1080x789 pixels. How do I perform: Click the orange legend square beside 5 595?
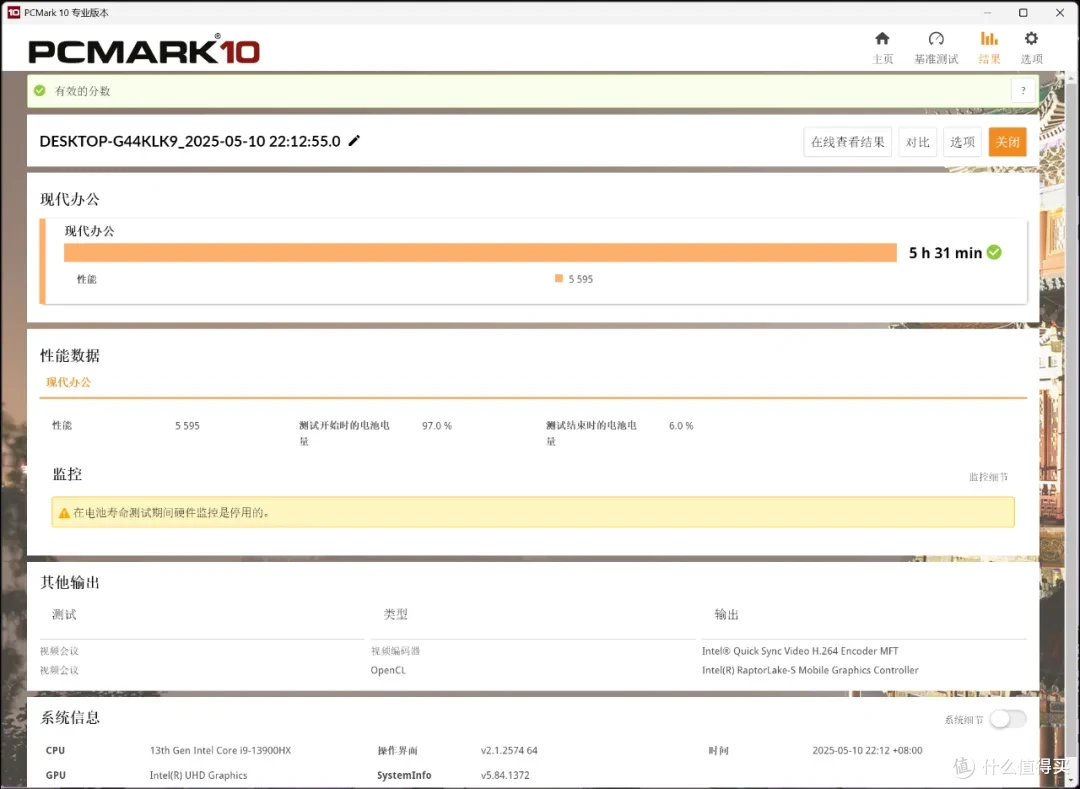[559, 278]
